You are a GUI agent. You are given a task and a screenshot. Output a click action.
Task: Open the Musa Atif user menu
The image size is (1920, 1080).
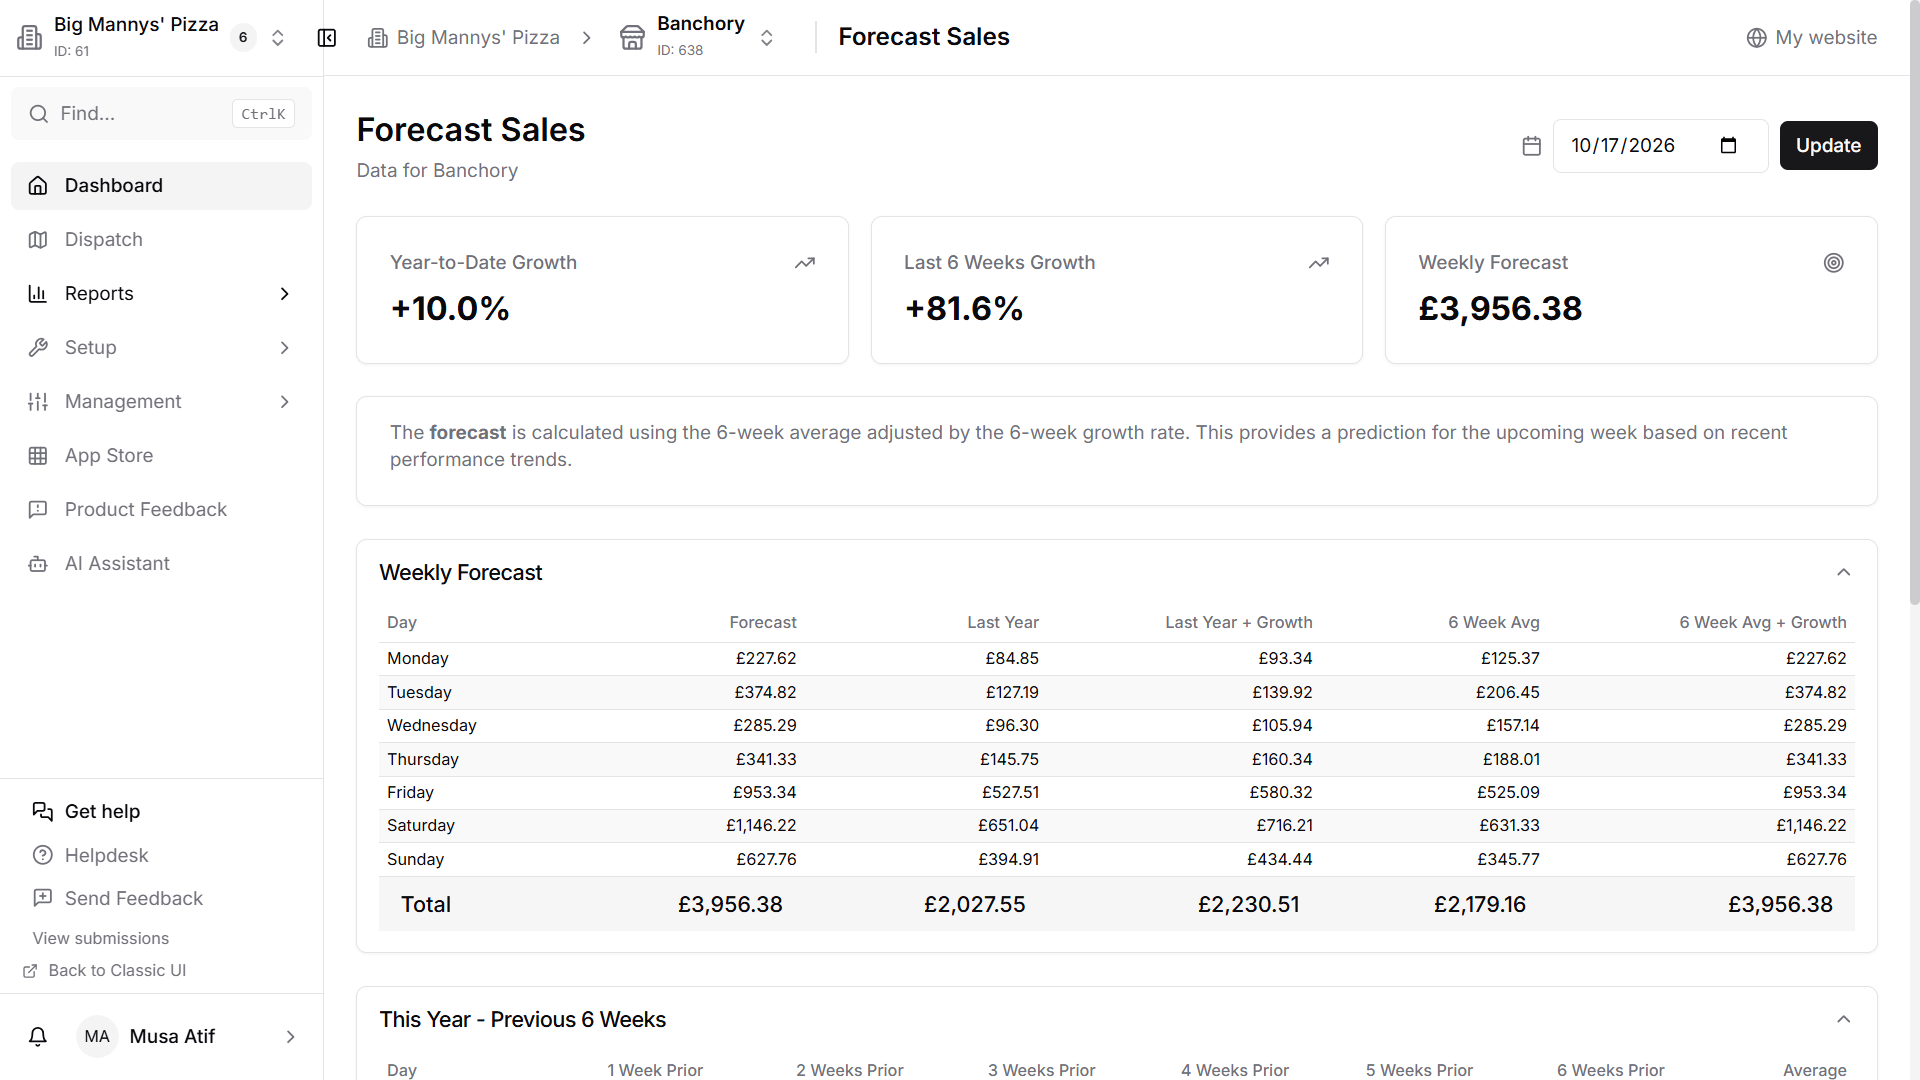[x=161, y=1037]
